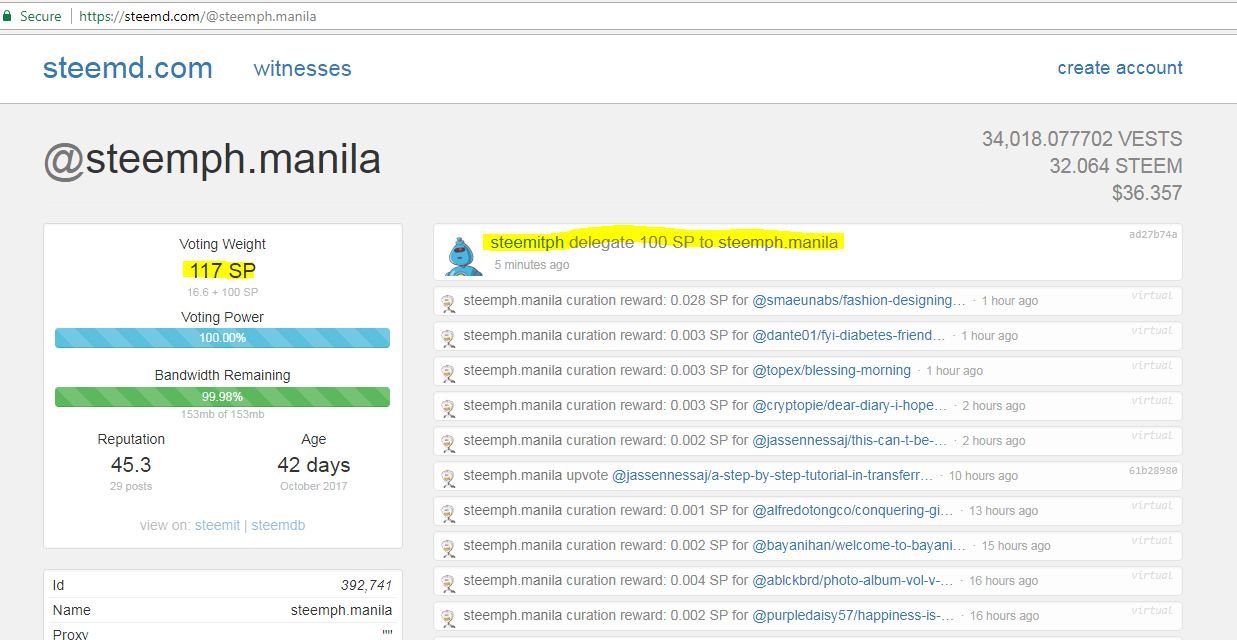Click the @steemph.manila account heading
Image resolution: width=1237 pixels, height=640 pixels.
point(212,160)
